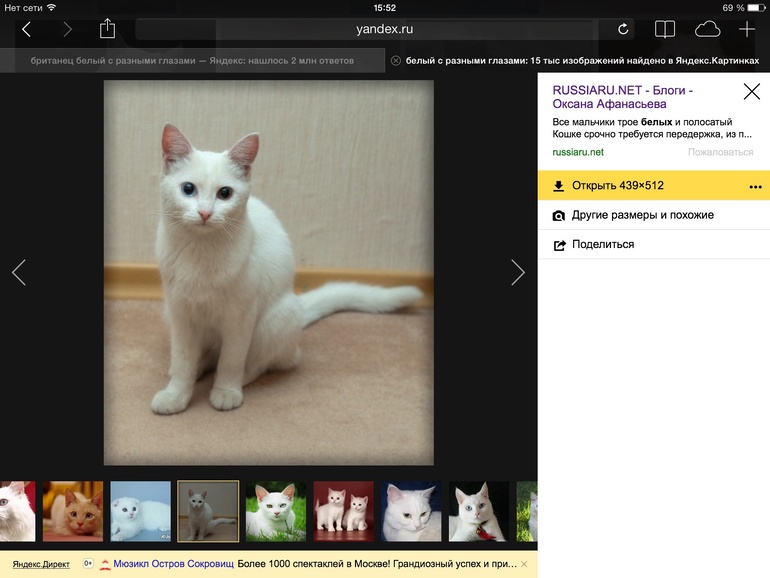Click Пожаловаться report link
770x578 pixels.
tap(720, 152)
